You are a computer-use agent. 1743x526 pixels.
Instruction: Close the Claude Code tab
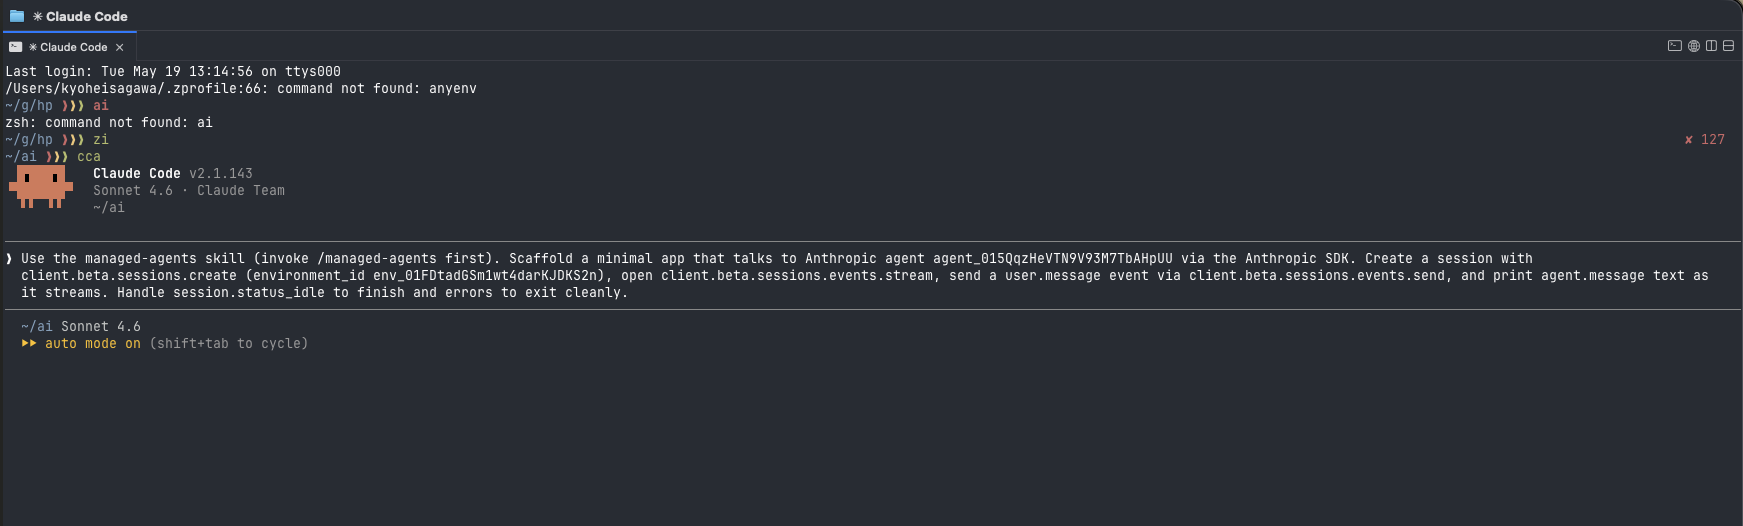(x=120, y=47)
